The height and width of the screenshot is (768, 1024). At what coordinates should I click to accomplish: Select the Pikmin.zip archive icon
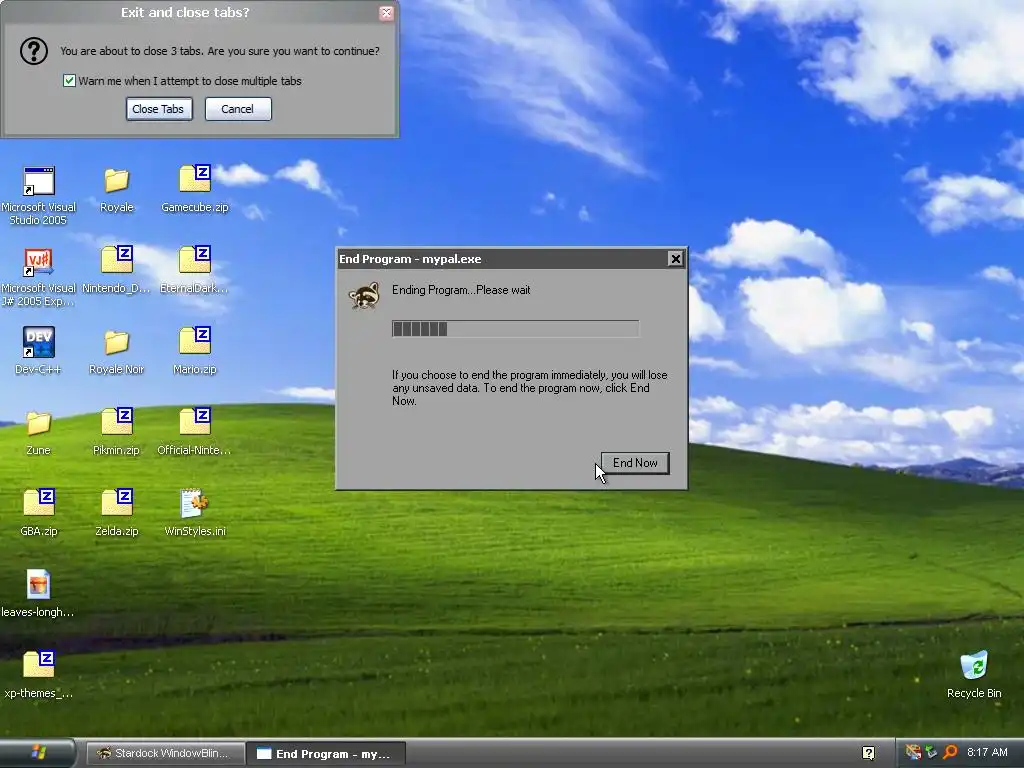point(116,421)
